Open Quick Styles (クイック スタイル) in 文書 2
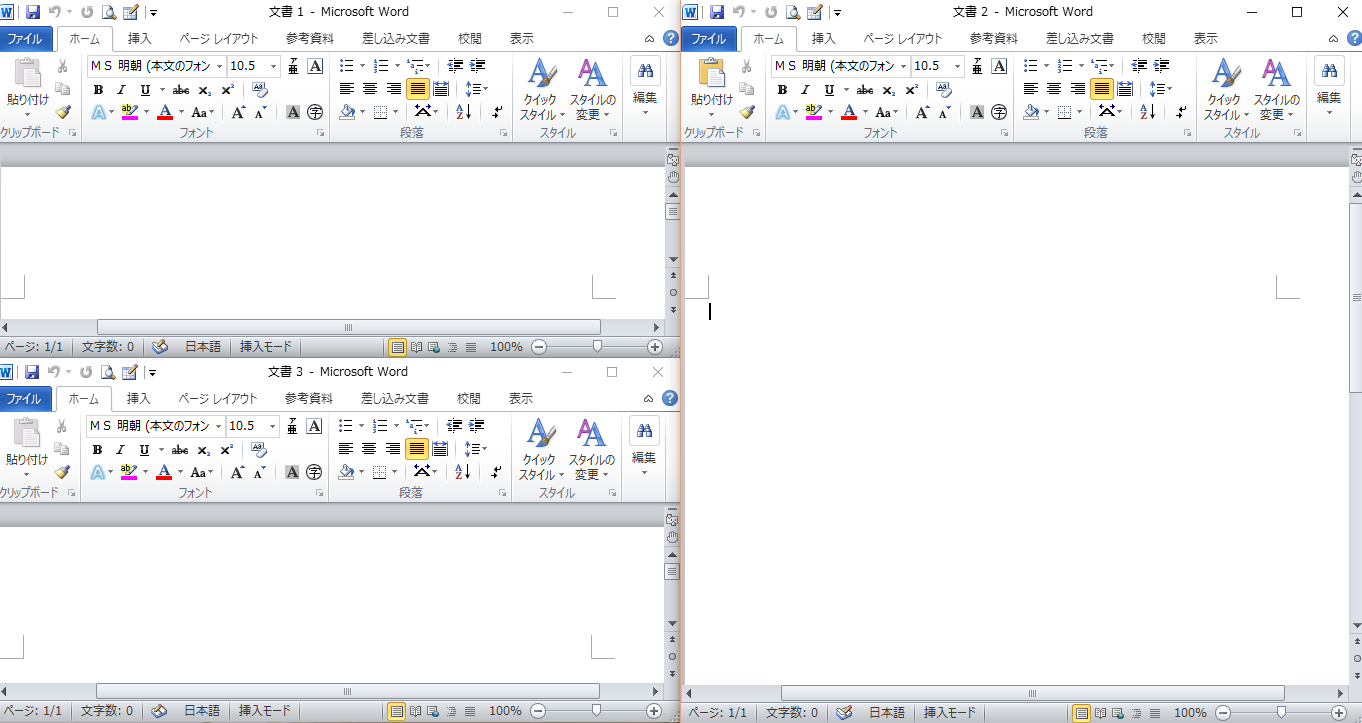This screenshot has width=1362, height=723. pyautogui.click(x=1225, y=90)
